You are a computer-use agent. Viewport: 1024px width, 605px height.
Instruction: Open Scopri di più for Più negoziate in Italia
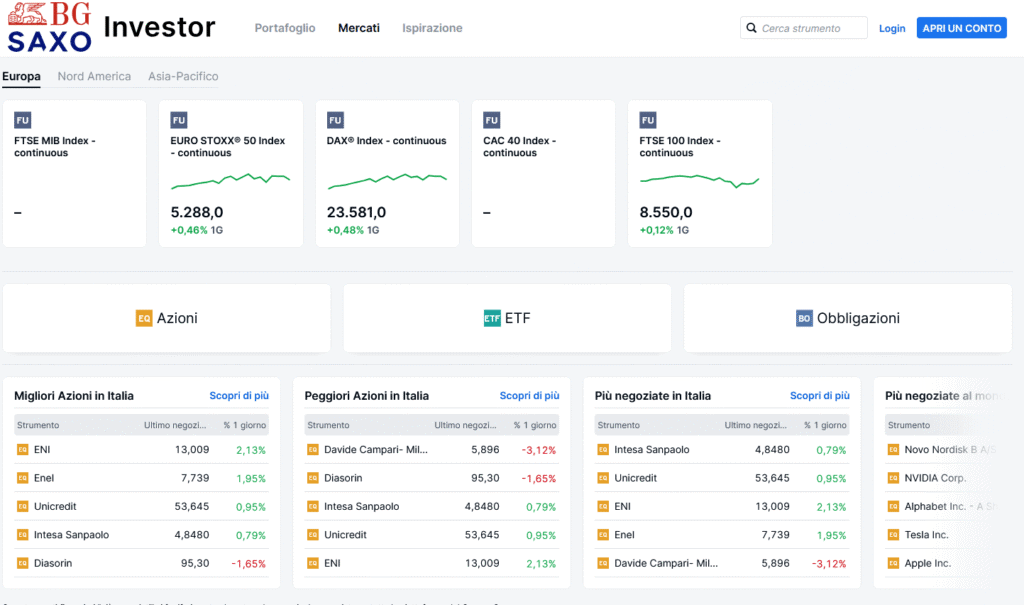820,395
